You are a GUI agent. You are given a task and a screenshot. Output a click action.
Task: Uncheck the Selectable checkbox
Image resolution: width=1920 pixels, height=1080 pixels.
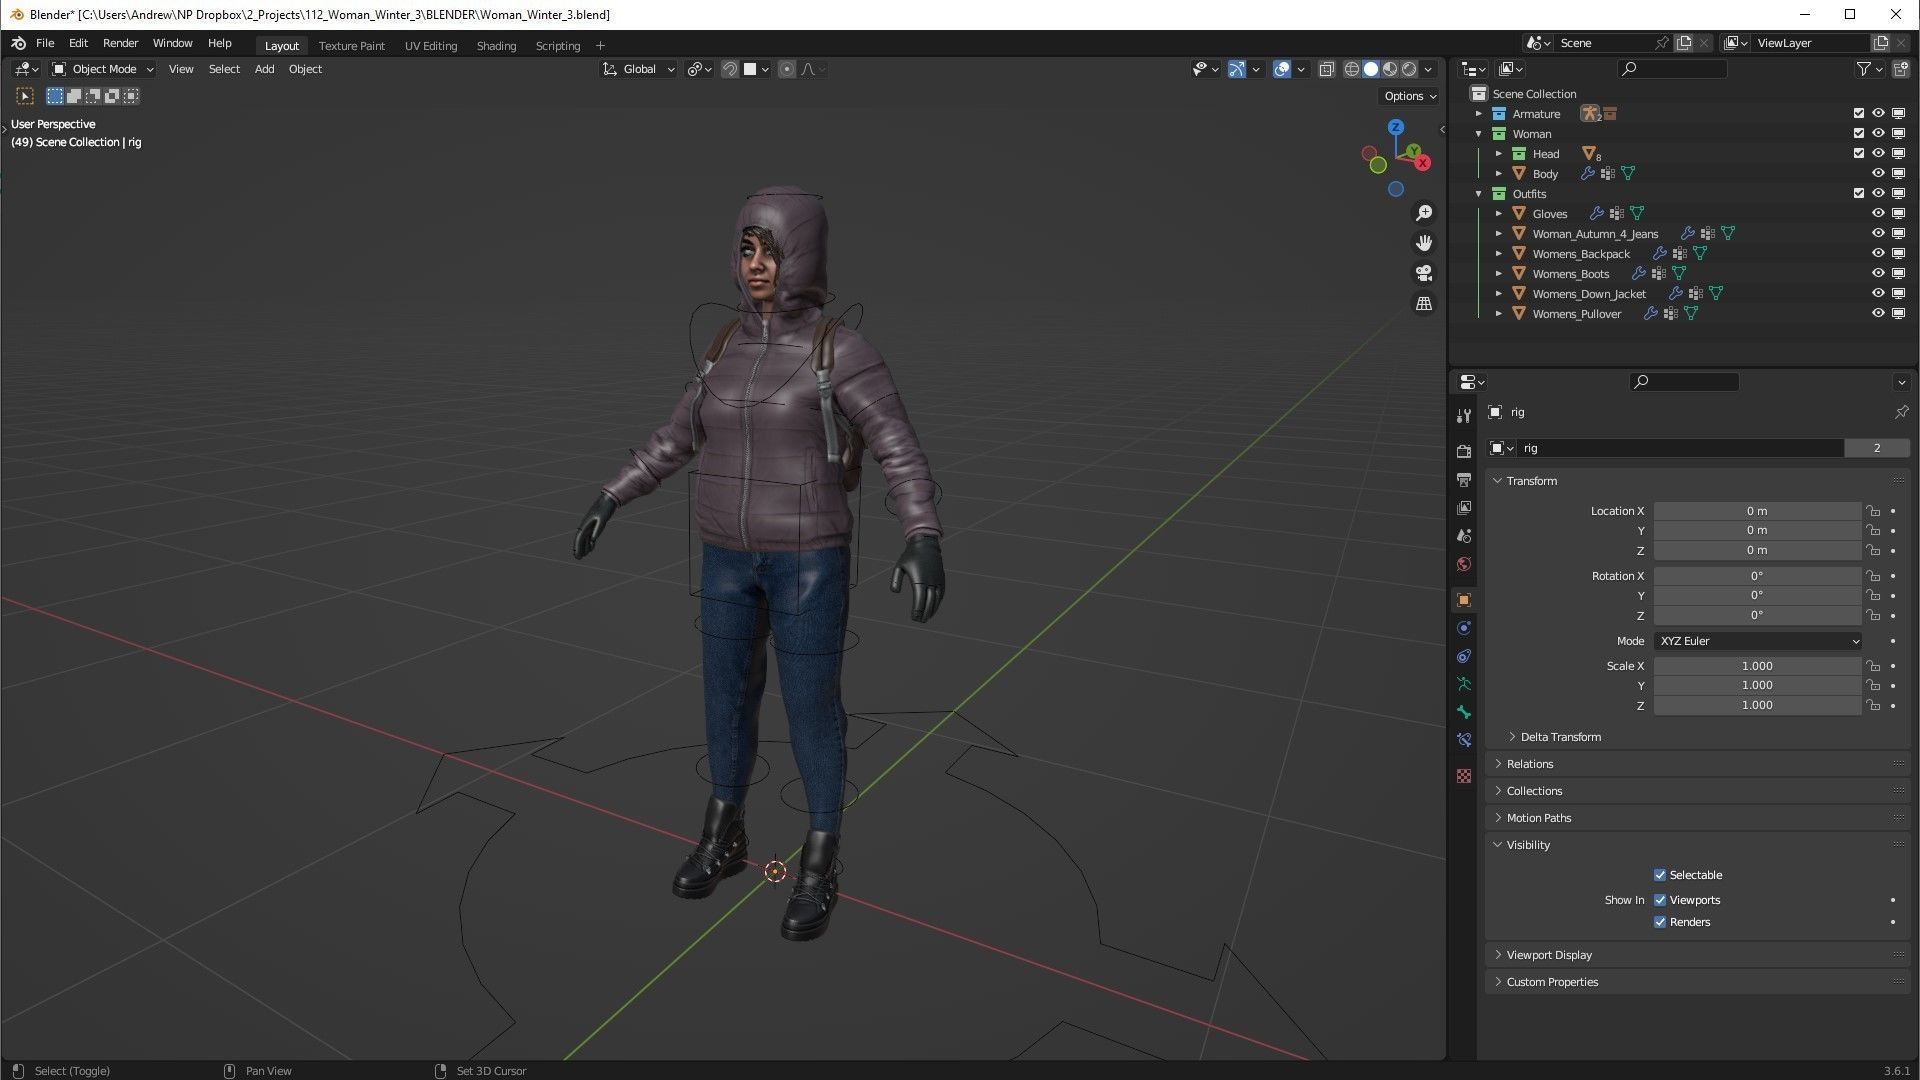click(x=1660, y=875)
